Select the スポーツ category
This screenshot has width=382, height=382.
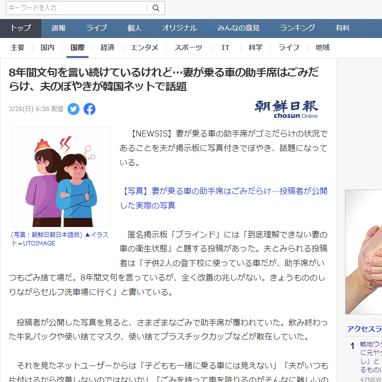click(x=188, y=48)
